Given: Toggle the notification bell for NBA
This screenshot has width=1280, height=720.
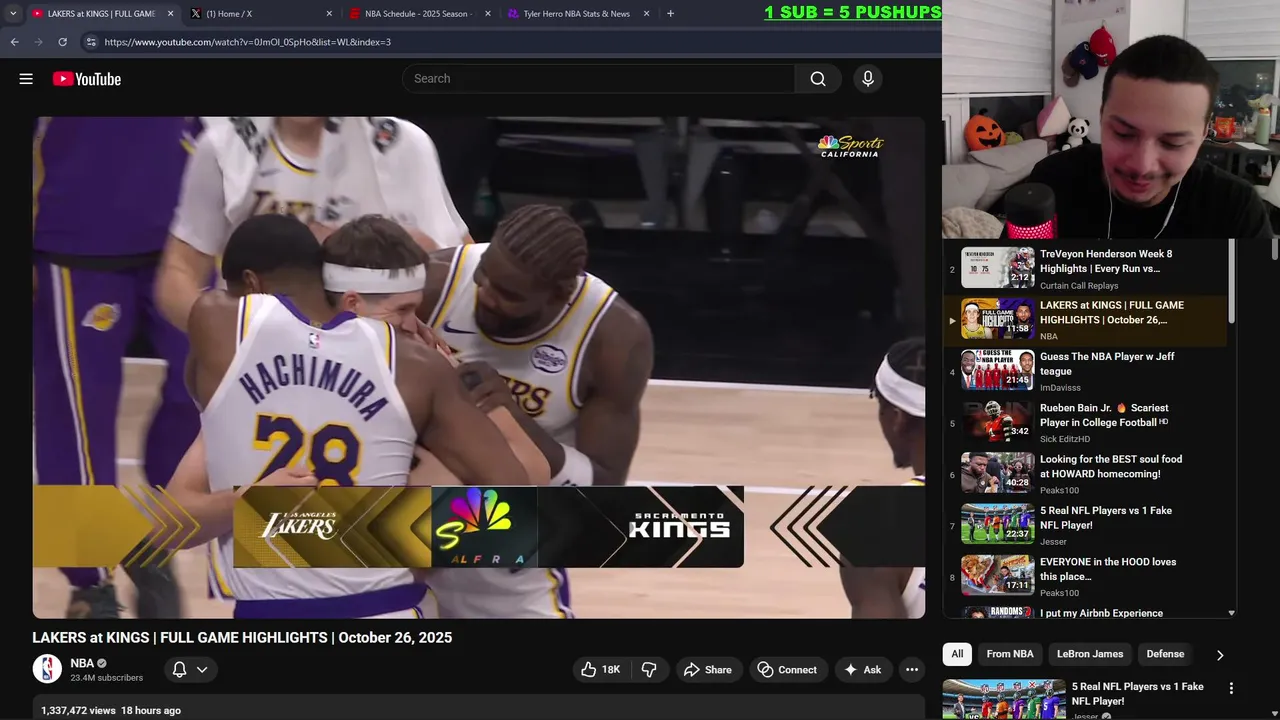Looking at the screenshot, I should coord(180,670).
